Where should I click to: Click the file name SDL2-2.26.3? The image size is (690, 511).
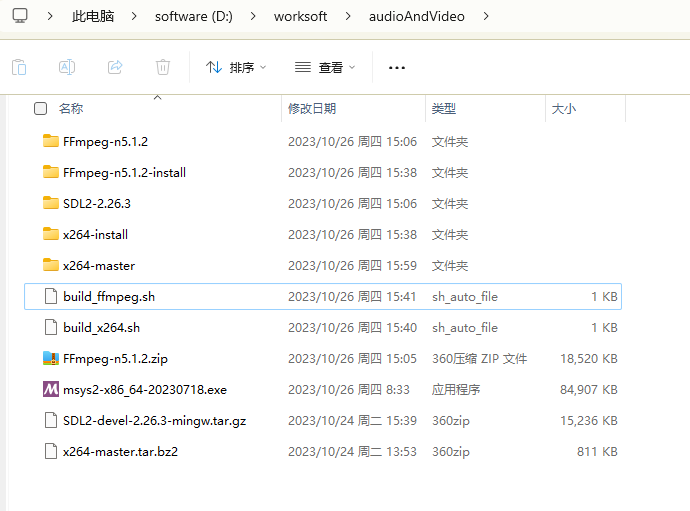tap(97, 204)
